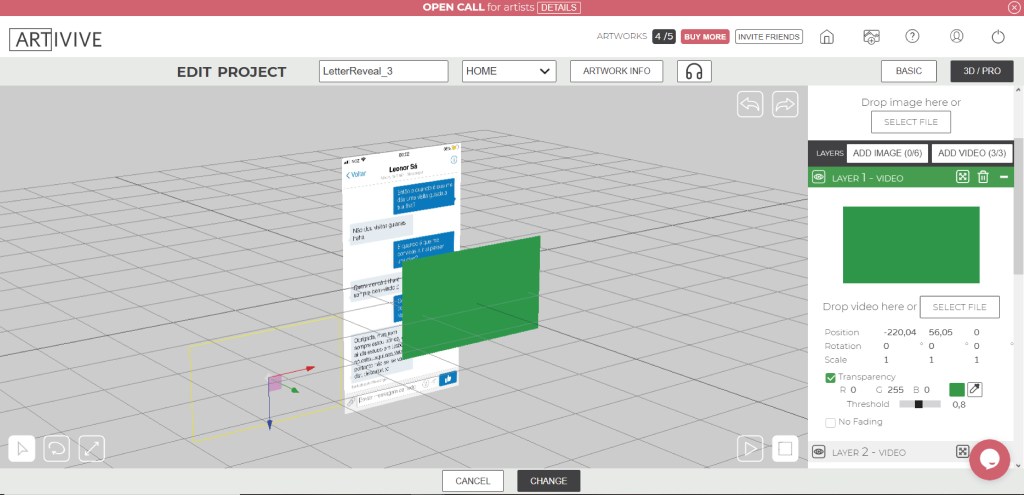Click the CHANGE button
This screenshot has height=495, width=1024.
pyautogui.click(x=548, y=481)
